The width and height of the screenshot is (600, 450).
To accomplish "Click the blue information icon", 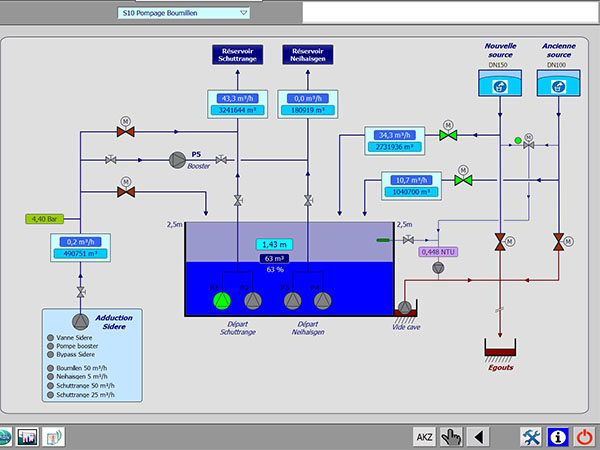I will coord(558,437).
